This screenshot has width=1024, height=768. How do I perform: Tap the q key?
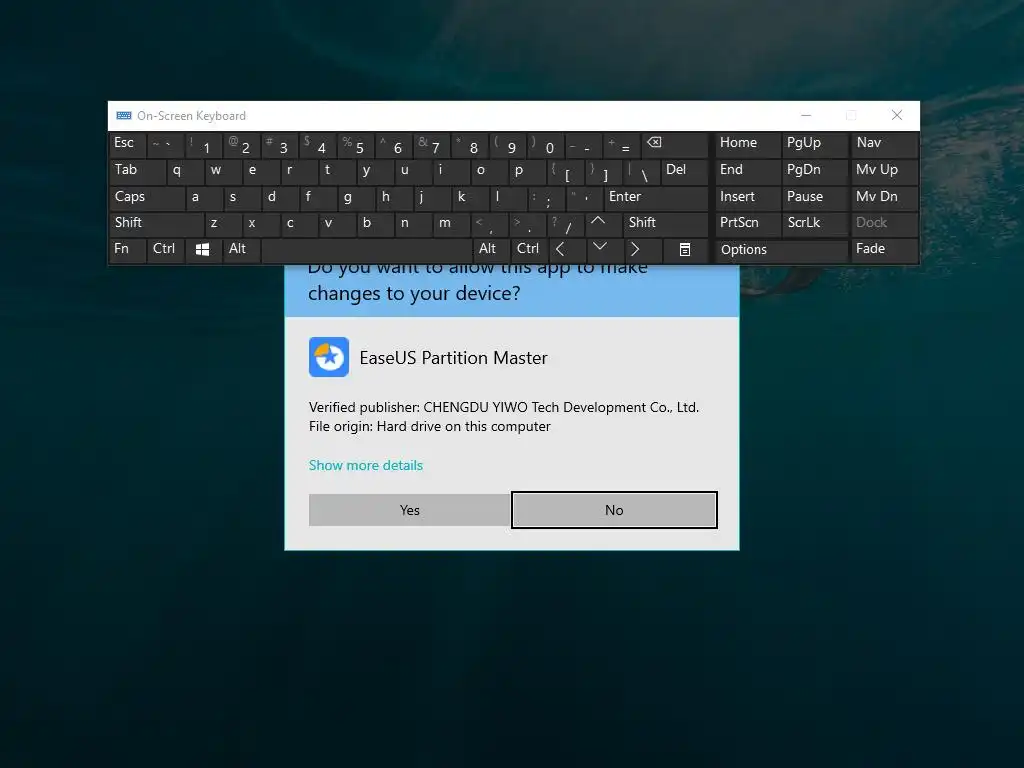(x=185, y=171)
